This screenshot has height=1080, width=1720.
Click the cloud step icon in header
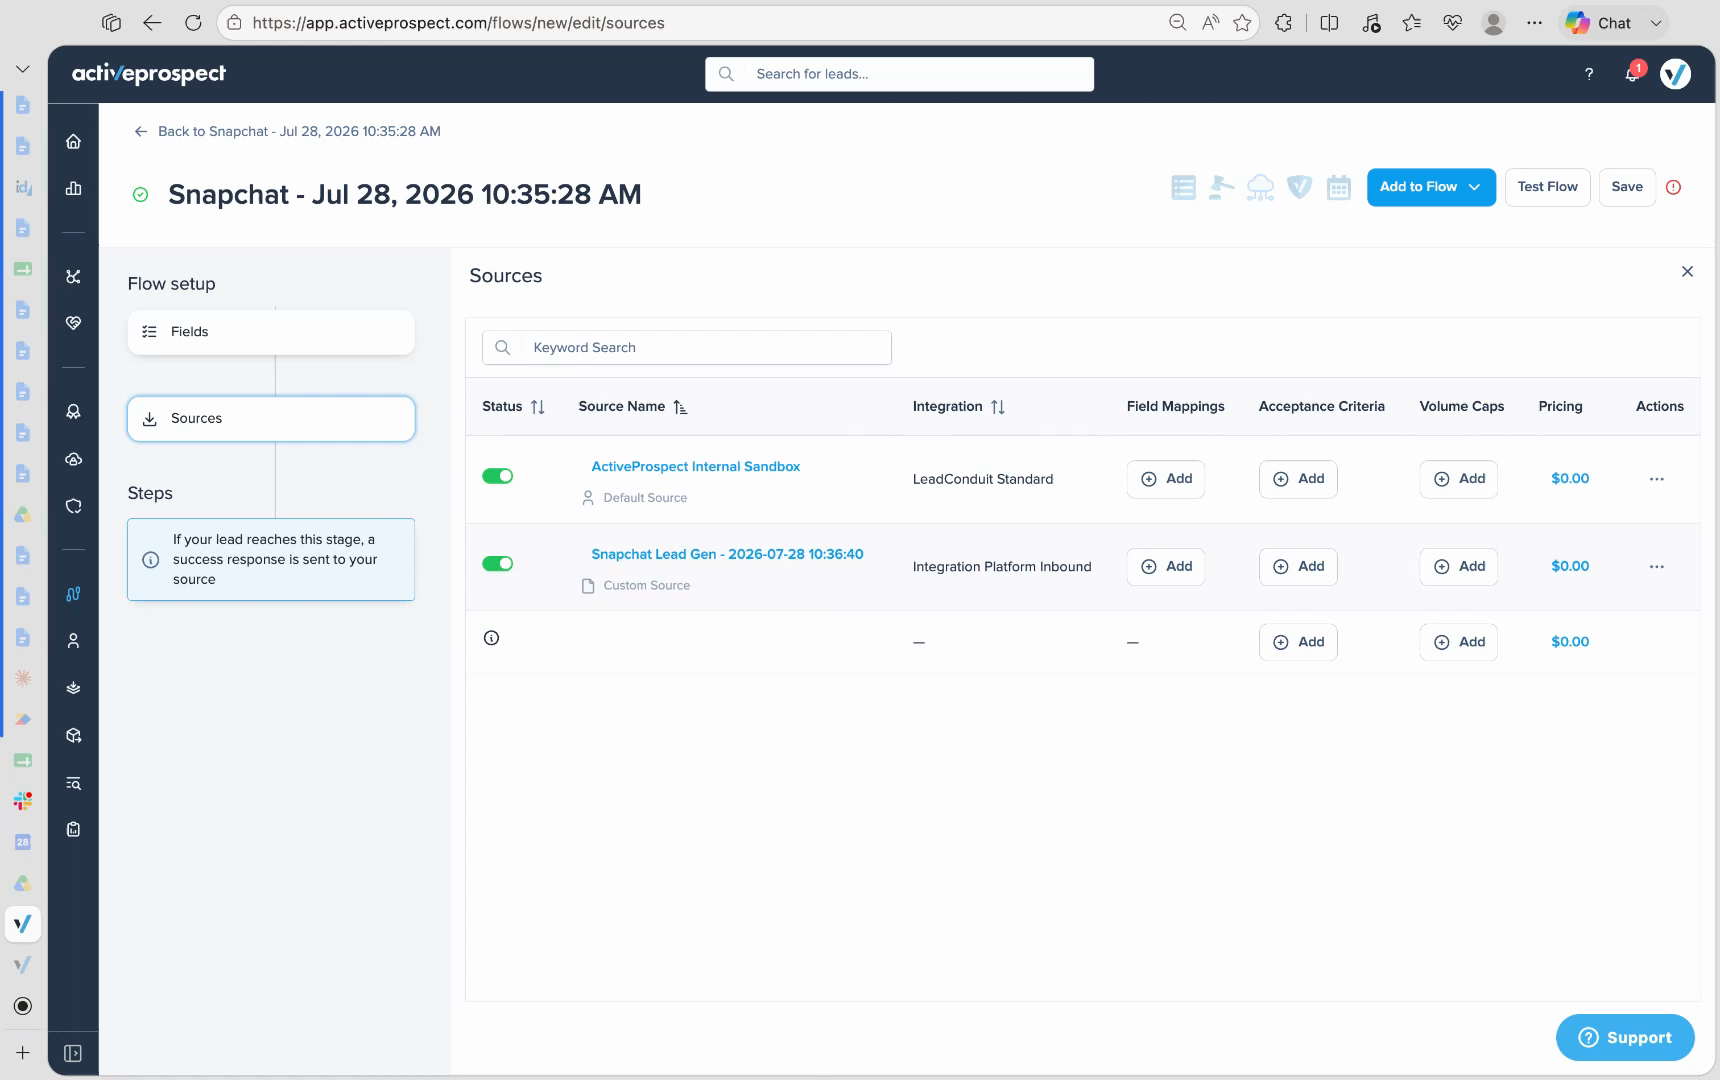tap(1260, 187)
